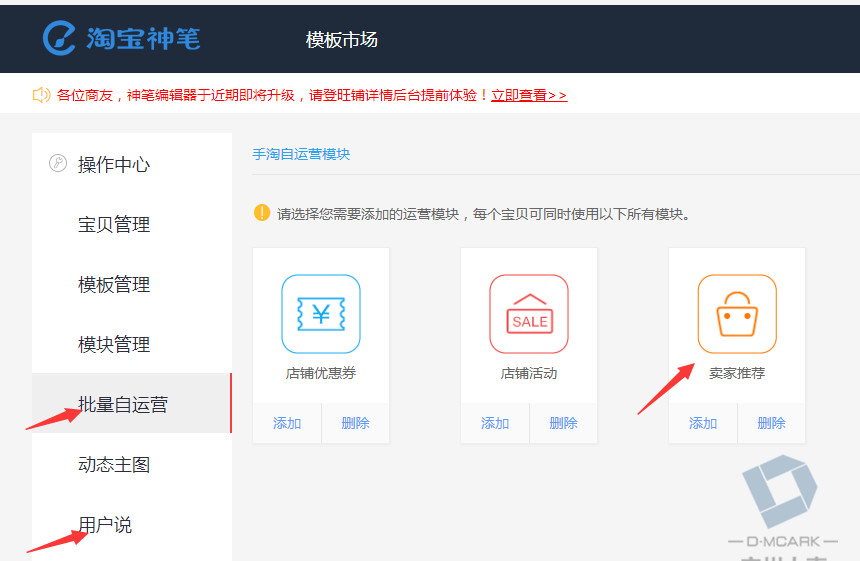This screenshot has height=561, width=860.
Task: Open 模块管理 in the sidebar
Action: click(x=114, y=344)
